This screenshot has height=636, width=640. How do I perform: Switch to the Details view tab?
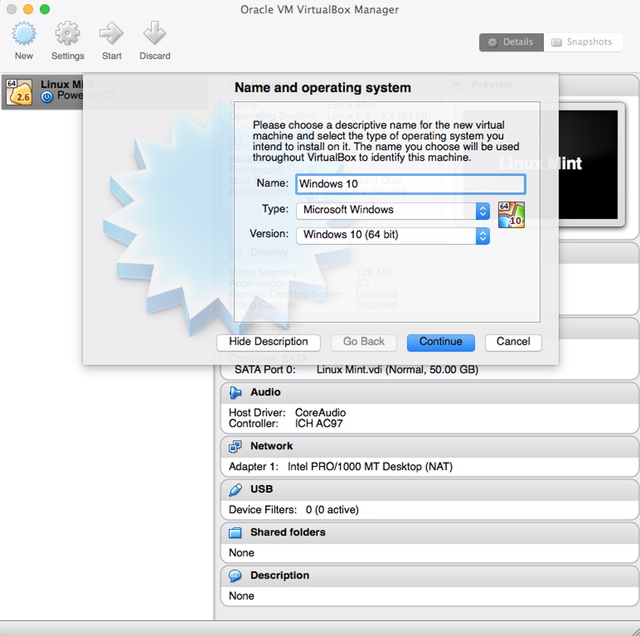[511, 42]
